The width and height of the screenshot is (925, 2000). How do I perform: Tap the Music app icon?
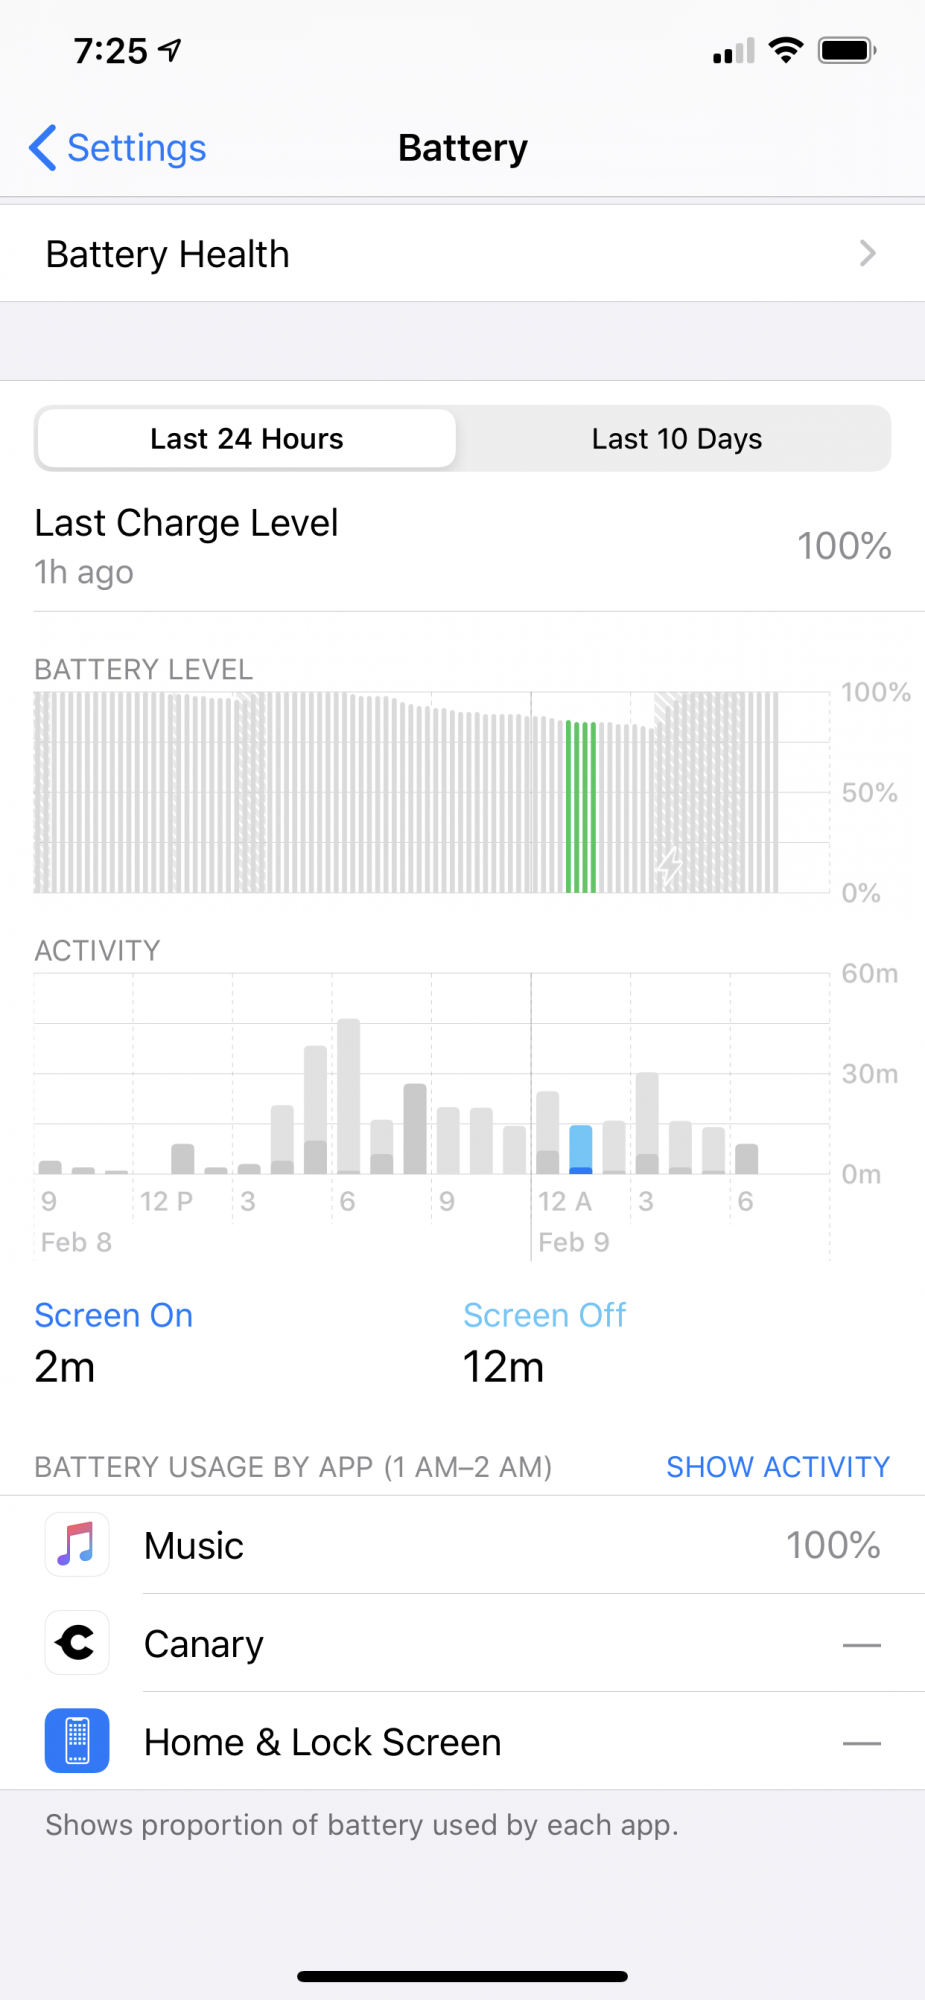(77, 1545)
